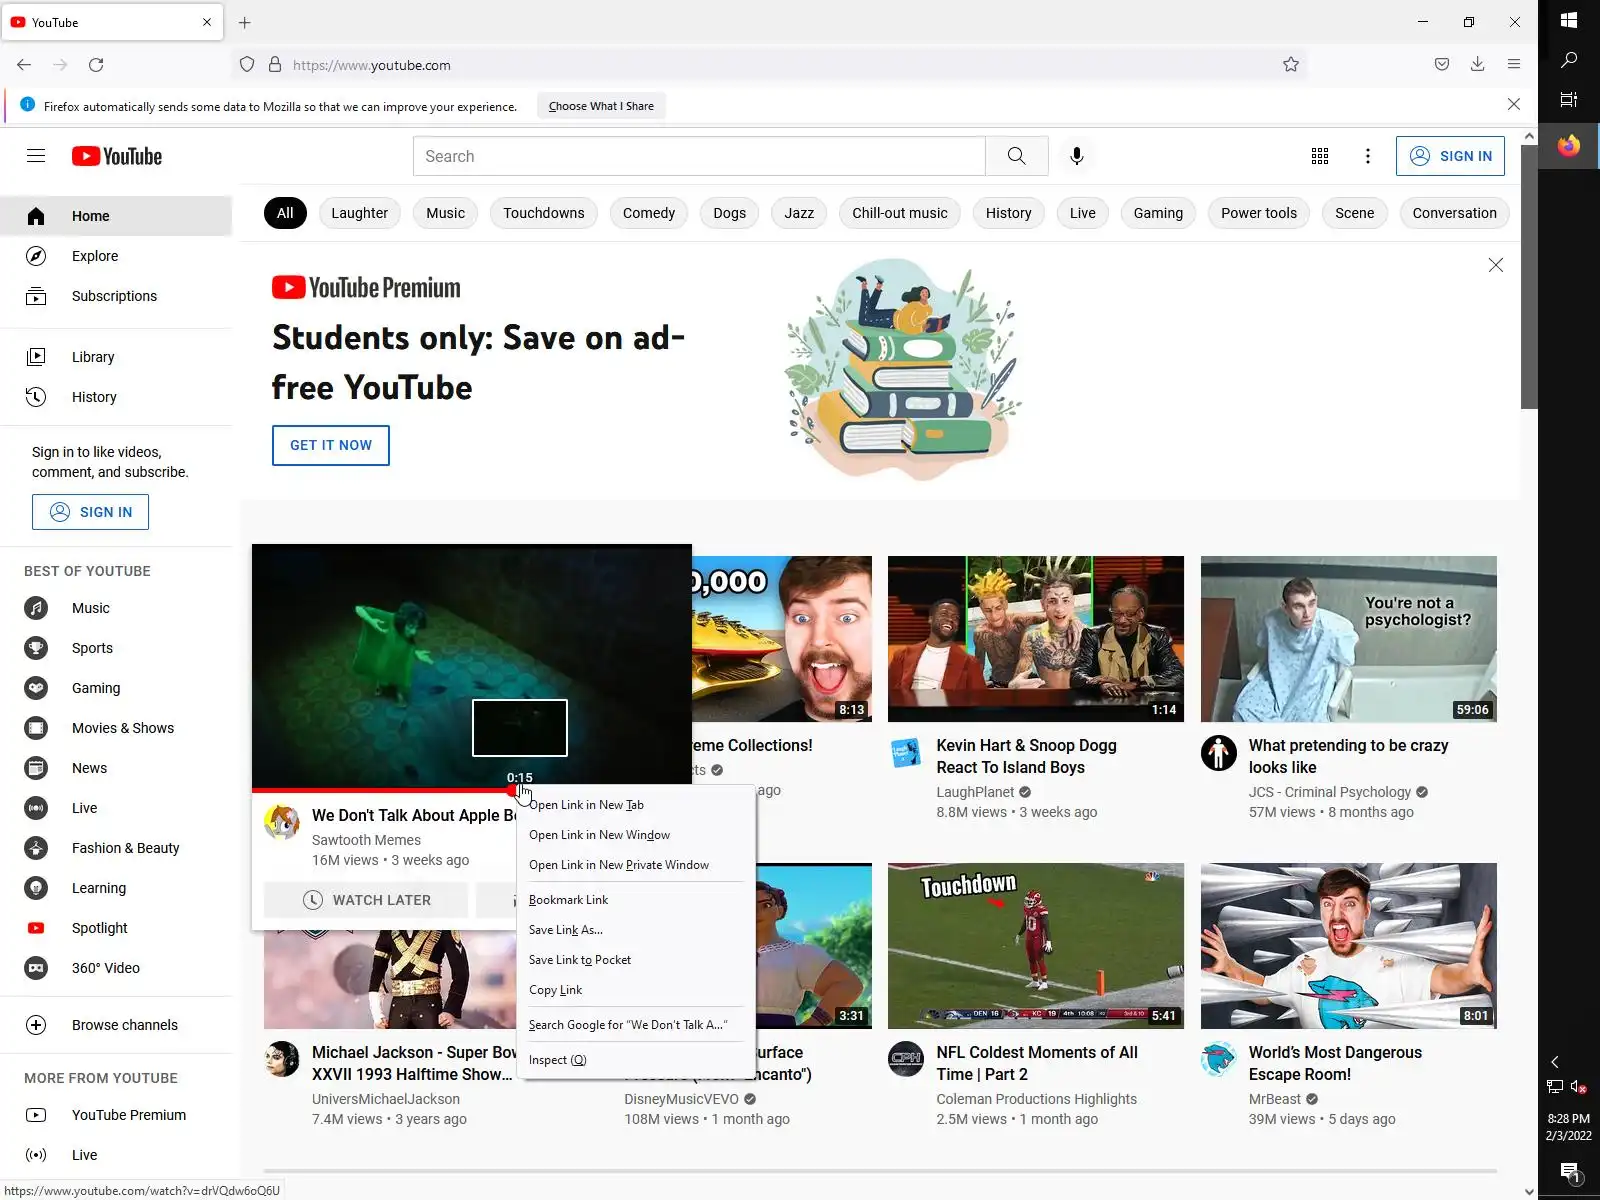The height and width of the screenshot is (1200, 1600).
Task: Open Library in the sidebar
Action: click(x=116, y=357)
